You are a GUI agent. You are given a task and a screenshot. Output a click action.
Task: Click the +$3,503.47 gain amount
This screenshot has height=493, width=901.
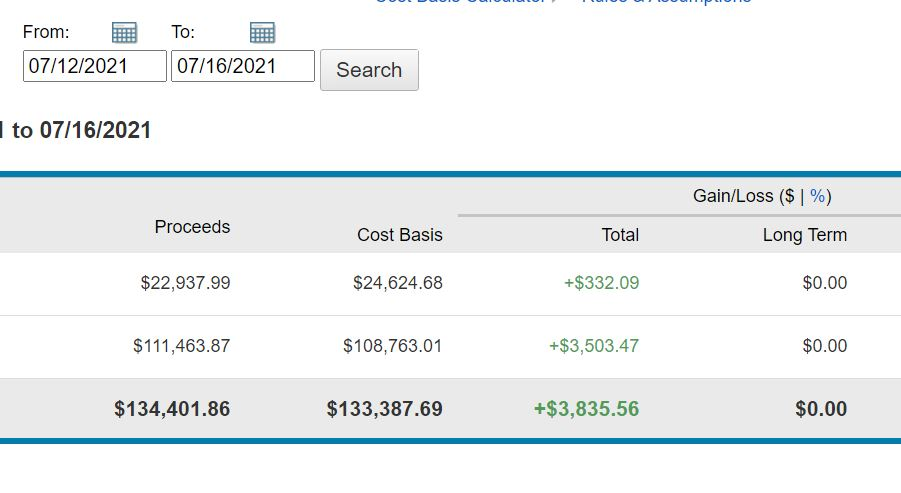coord(593,346)
